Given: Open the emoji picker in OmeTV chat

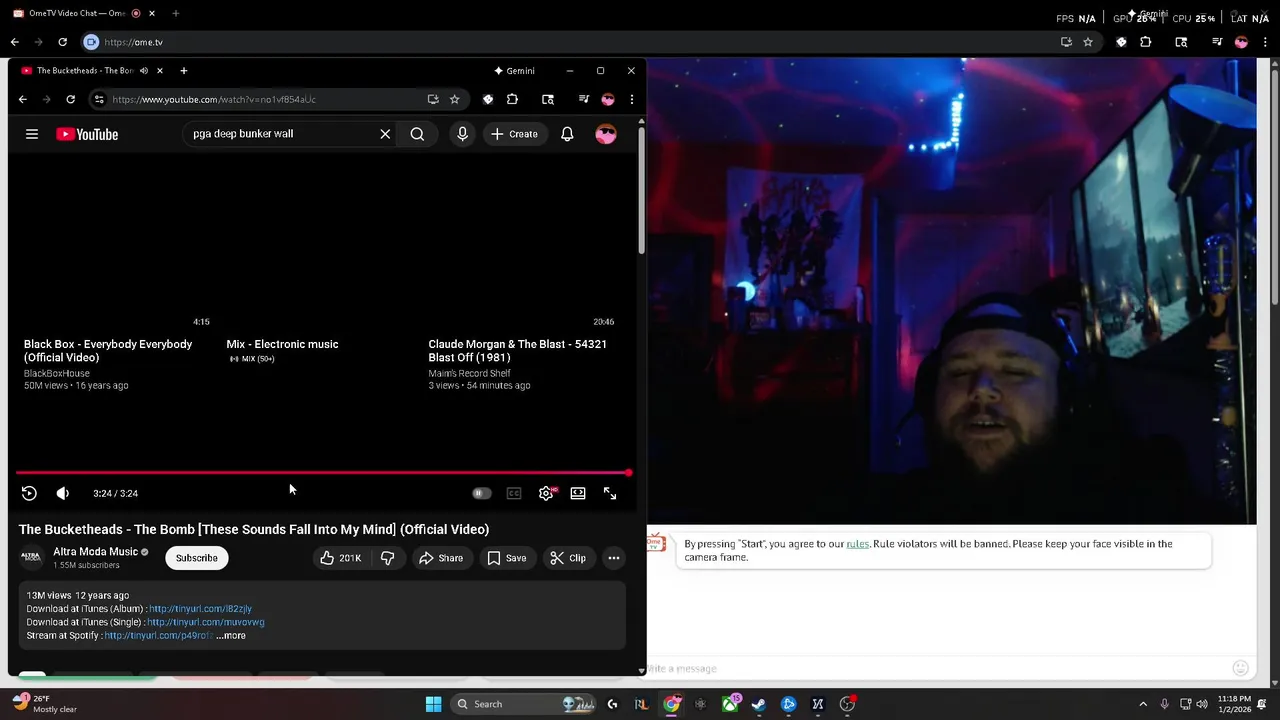Looking at the screenshot, I should (1241, 668).
